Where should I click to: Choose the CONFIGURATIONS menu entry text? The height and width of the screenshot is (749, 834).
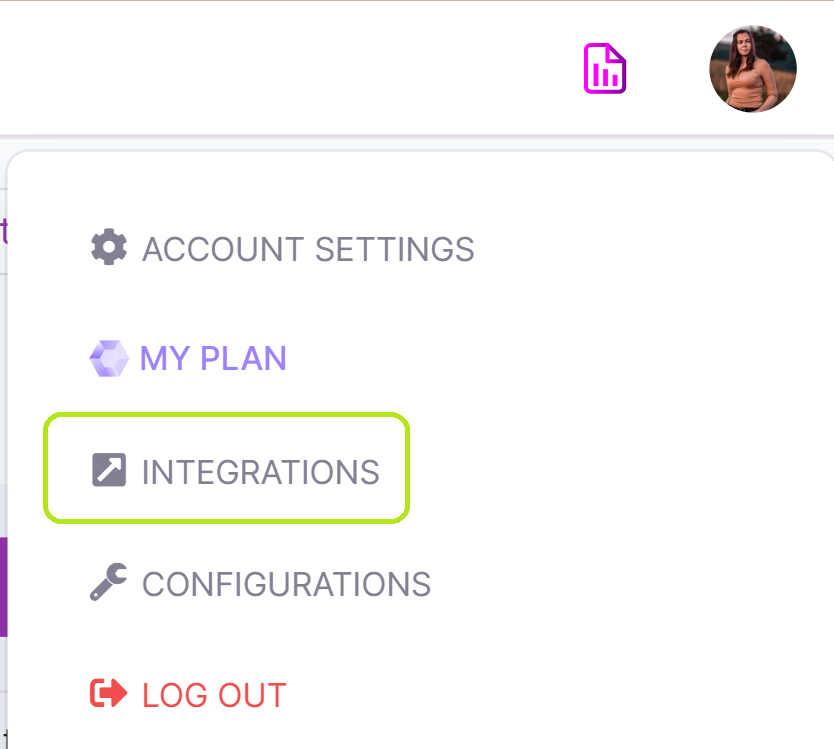click(x=286, y=584)
